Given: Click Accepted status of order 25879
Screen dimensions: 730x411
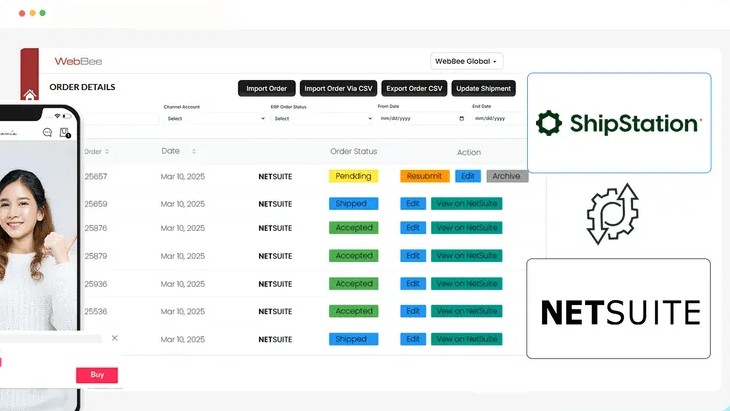Looking at the screenshot, I should (x=353, y=256).
